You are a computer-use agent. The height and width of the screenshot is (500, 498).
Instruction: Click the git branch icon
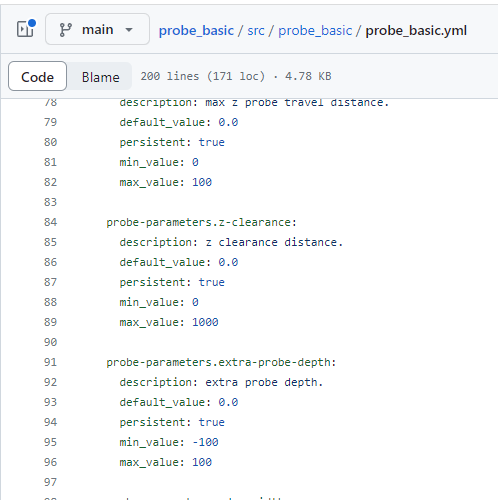click(x=65, y=30)
